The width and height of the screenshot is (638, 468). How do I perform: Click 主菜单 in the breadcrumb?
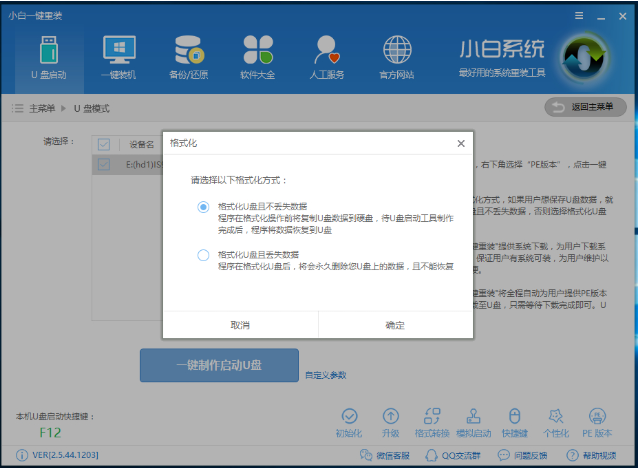(41, 107)
